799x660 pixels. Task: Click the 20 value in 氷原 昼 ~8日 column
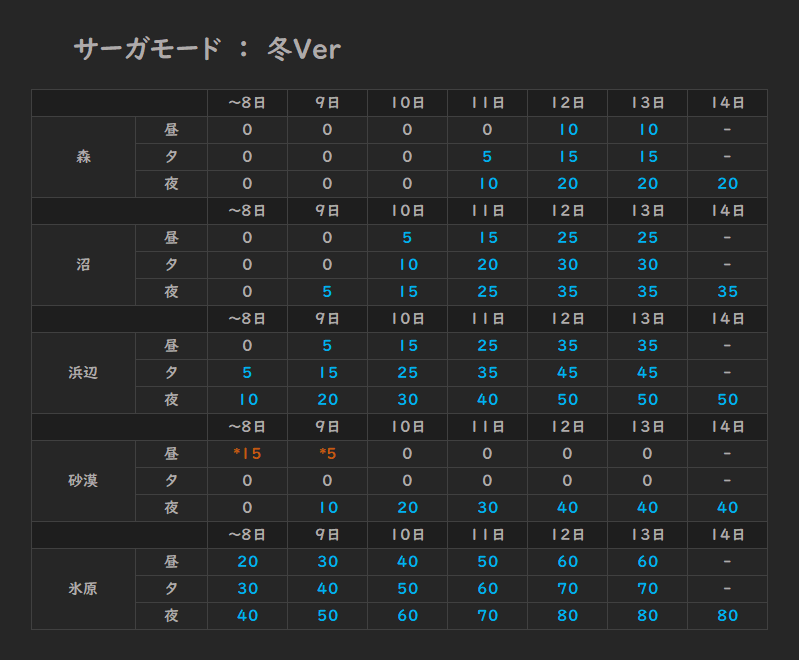pos(248,562)
